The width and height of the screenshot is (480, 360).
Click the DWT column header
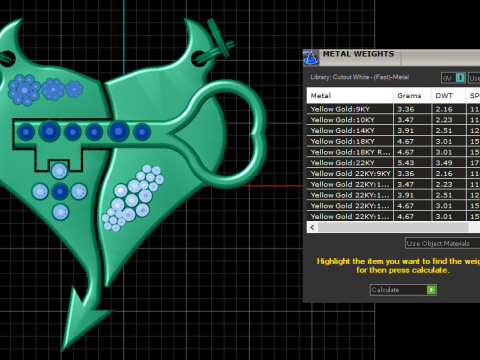pos(448,96)
